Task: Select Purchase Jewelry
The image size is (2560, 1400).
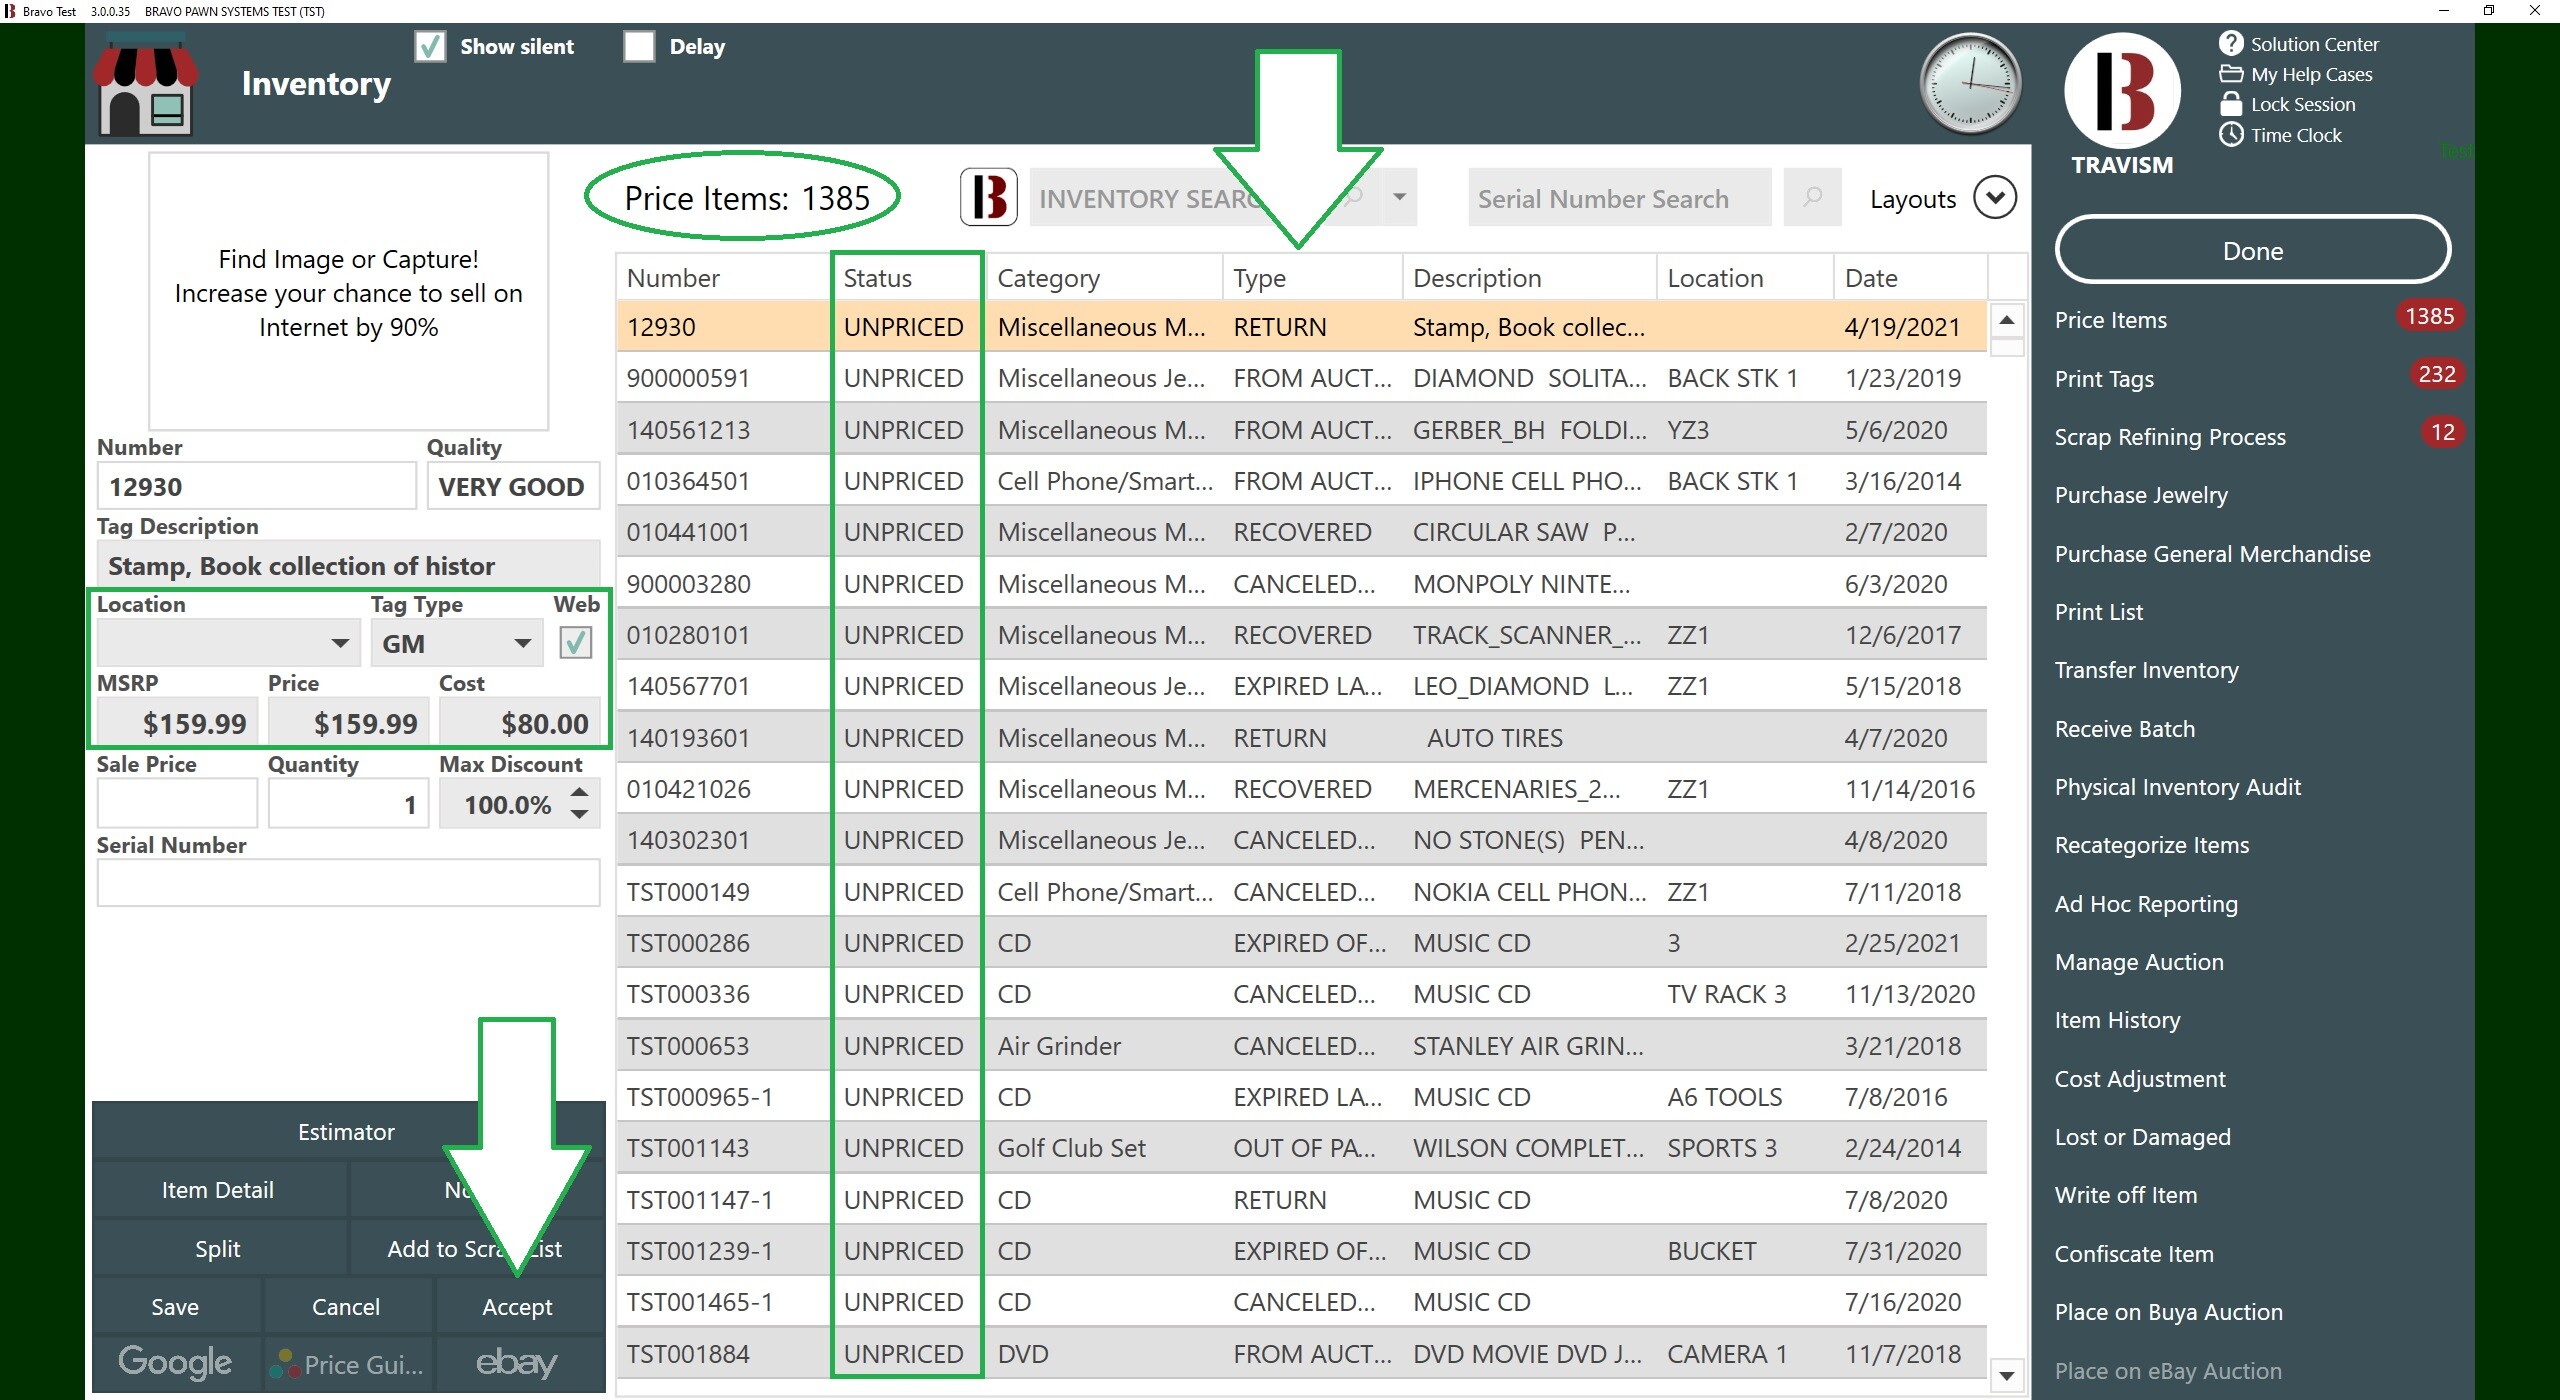Action: (x=2141, y=495)
